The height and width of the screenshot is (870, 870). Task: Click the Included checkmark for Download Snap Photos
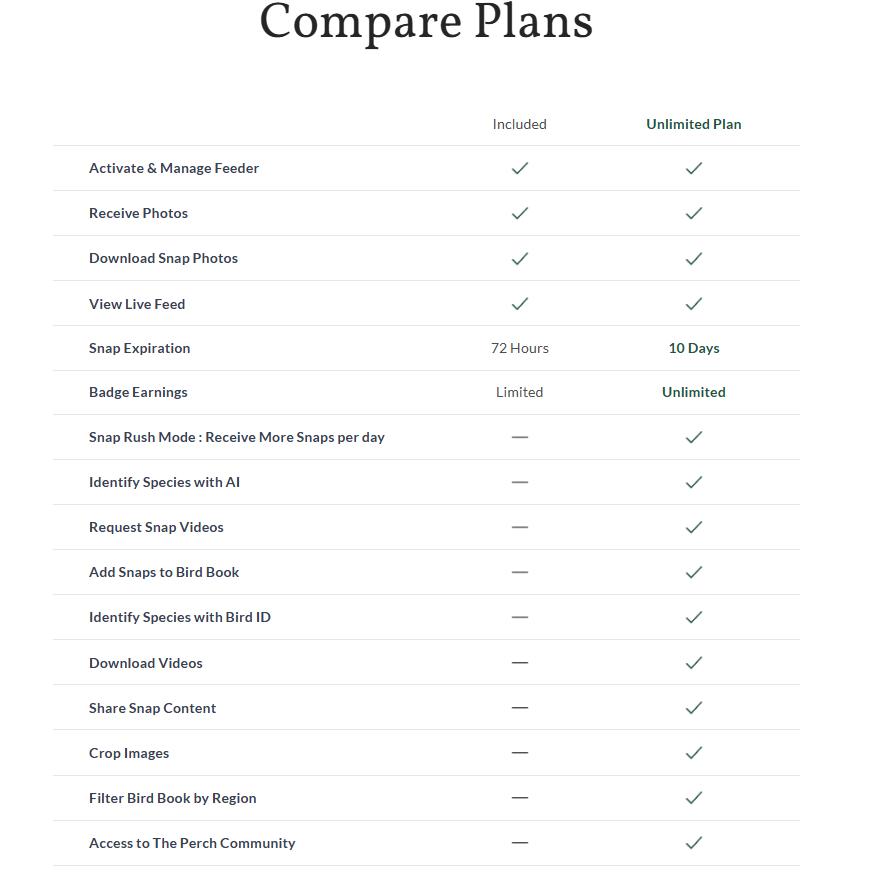point(519,259)
